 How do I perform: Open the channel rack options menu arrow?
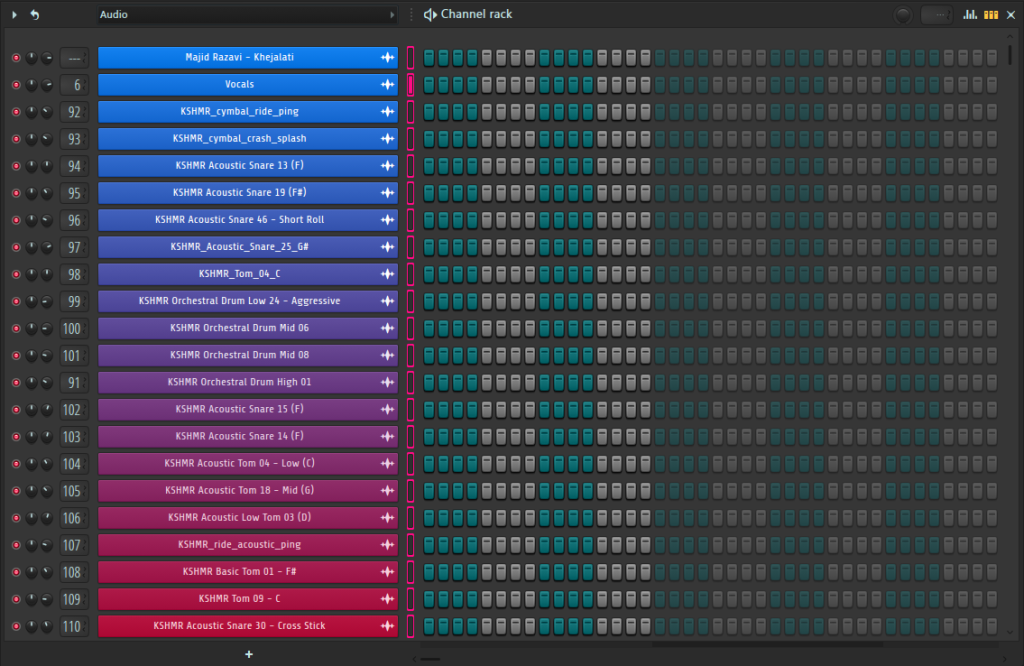pyautogui.click(x=14, y=15)
